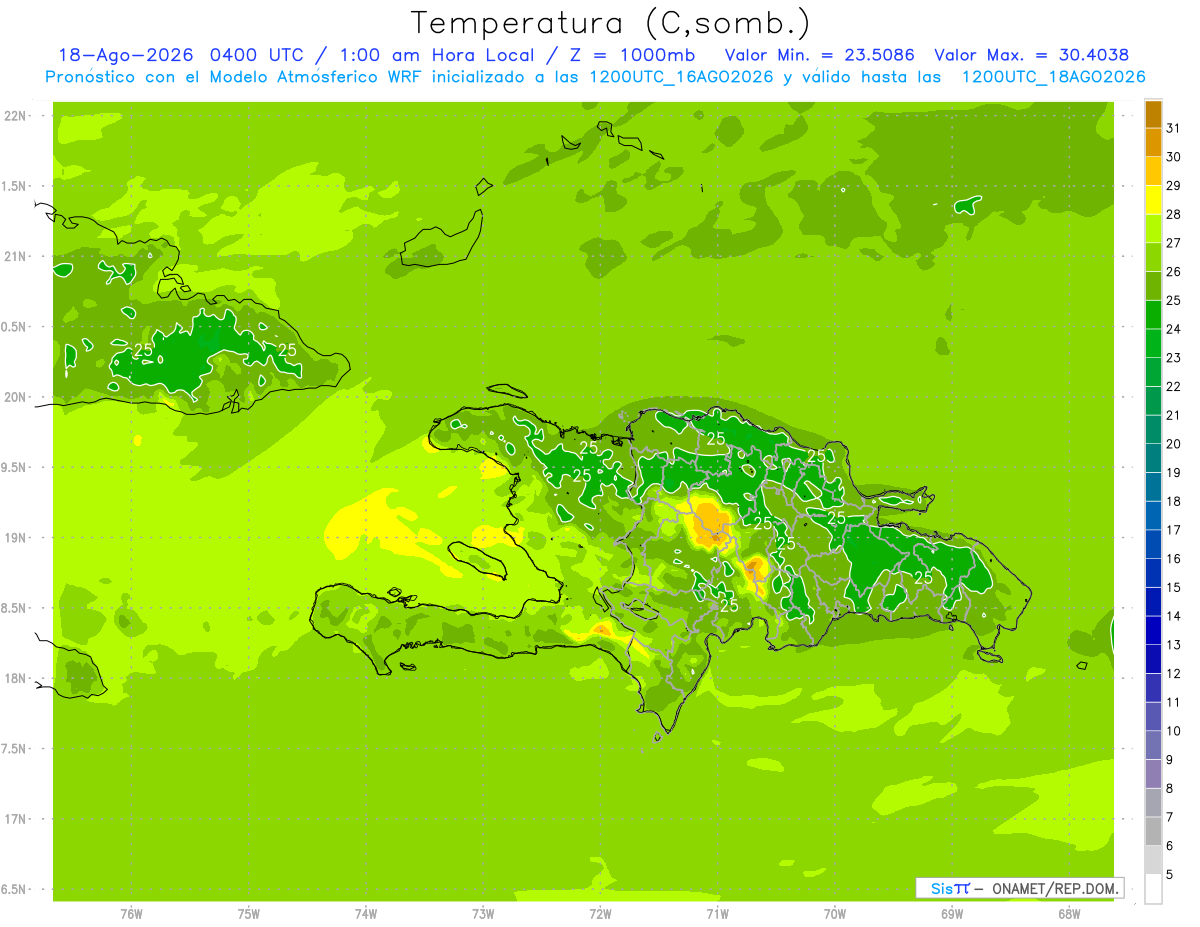Click the '1200UTC_18AGO2026' valid-until time text
1200x927 pixels.
point(1053,77)
